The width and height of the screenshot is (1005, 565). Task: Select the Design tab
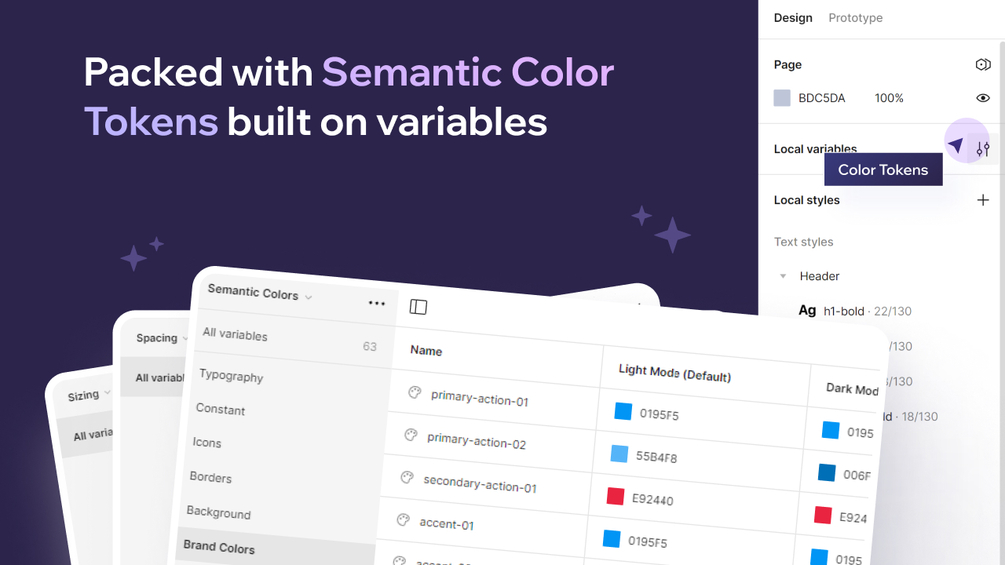click(x=793, y=18)
